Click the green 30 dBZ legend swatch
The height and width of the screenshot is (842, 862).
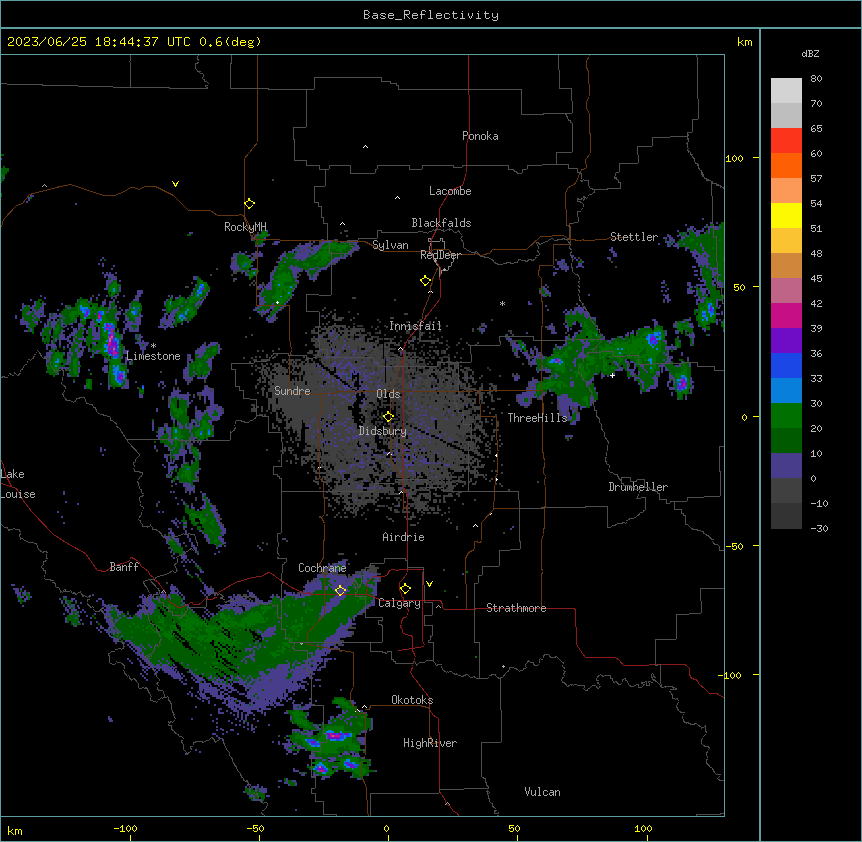(786, 416)
